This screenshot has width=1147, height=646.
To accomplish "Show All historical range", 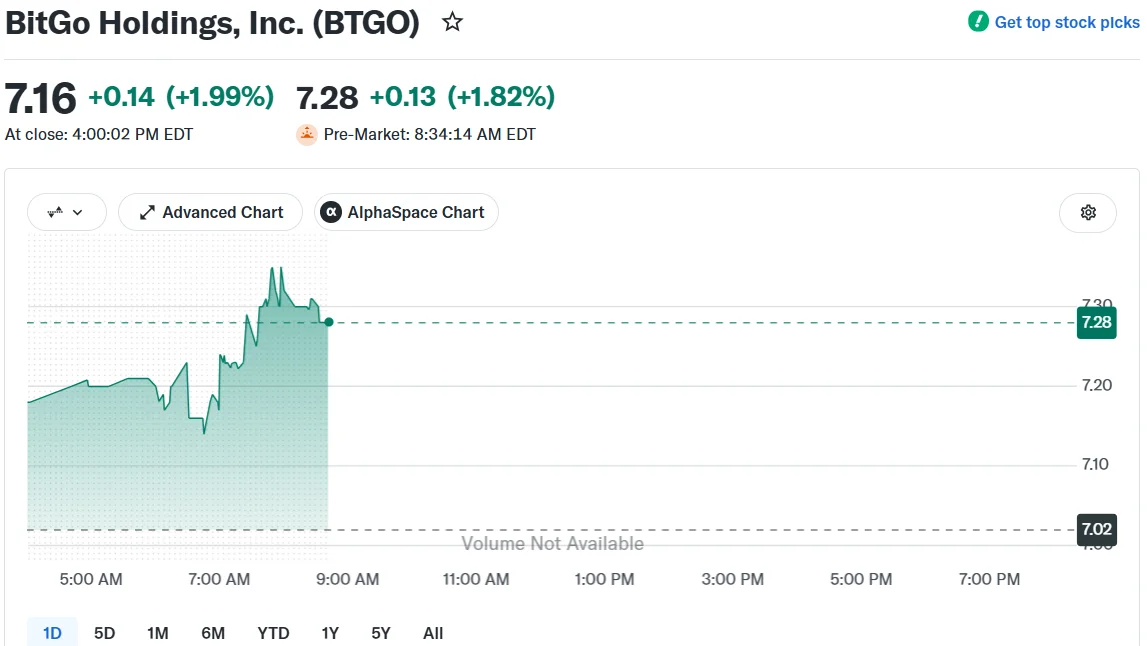I will (x=433, y=633).
